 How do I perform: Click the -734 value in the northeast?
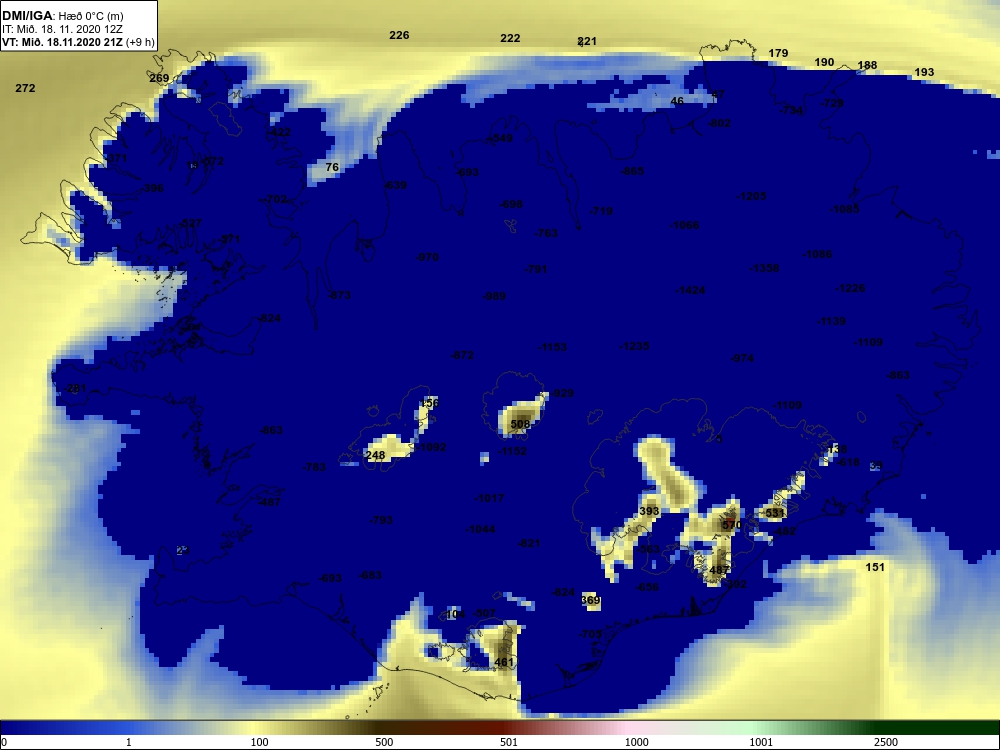tap(791, 110)
